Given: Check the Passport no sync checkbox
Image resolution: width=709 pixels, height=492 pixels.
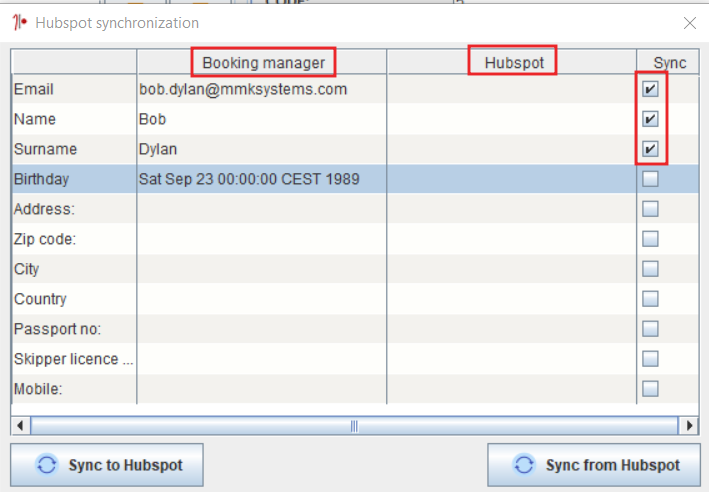Looking at the screenshot, I should coord(650,329).
